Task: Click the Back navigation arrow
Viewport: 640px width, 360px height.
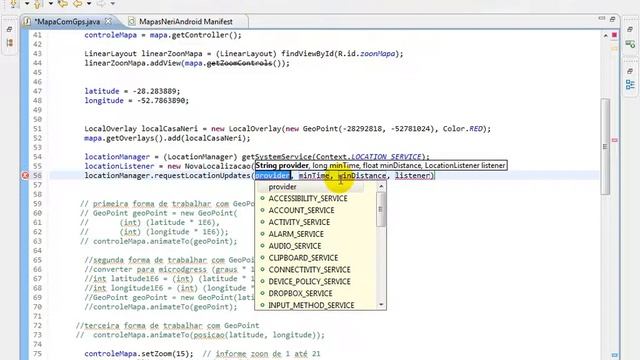Action: (x=77, y=4)
